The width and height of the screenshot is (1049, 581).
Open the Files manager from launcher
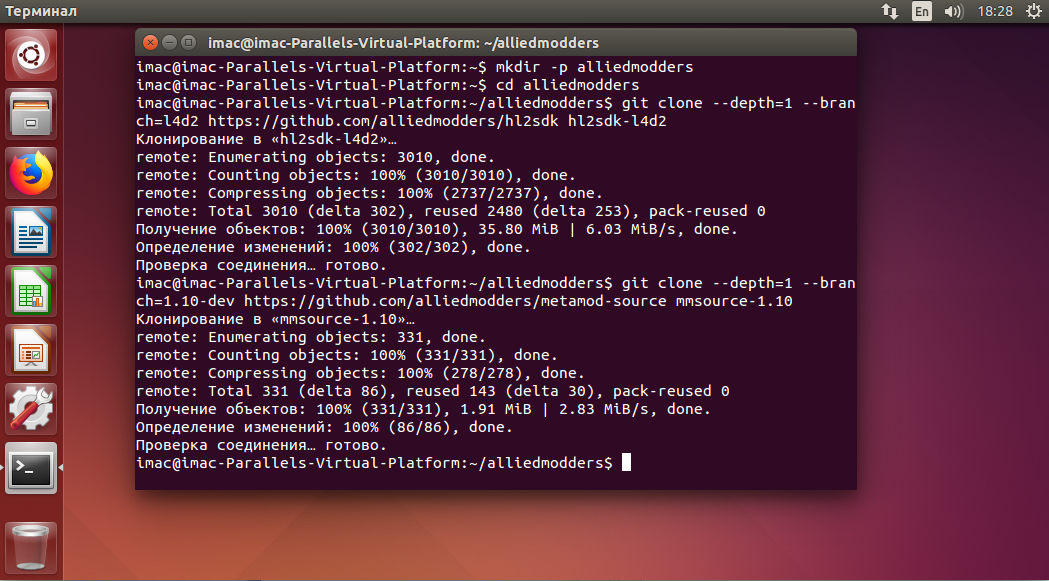click(x=31, y=114)
